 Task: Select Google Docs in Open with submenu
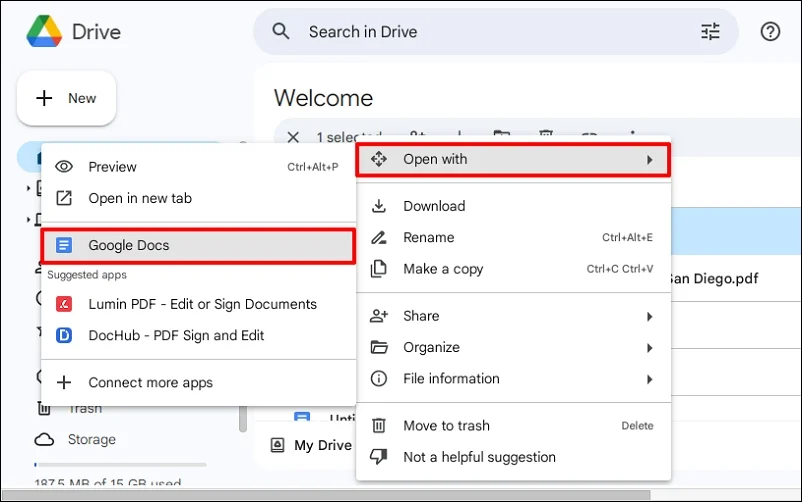point(198,246)
